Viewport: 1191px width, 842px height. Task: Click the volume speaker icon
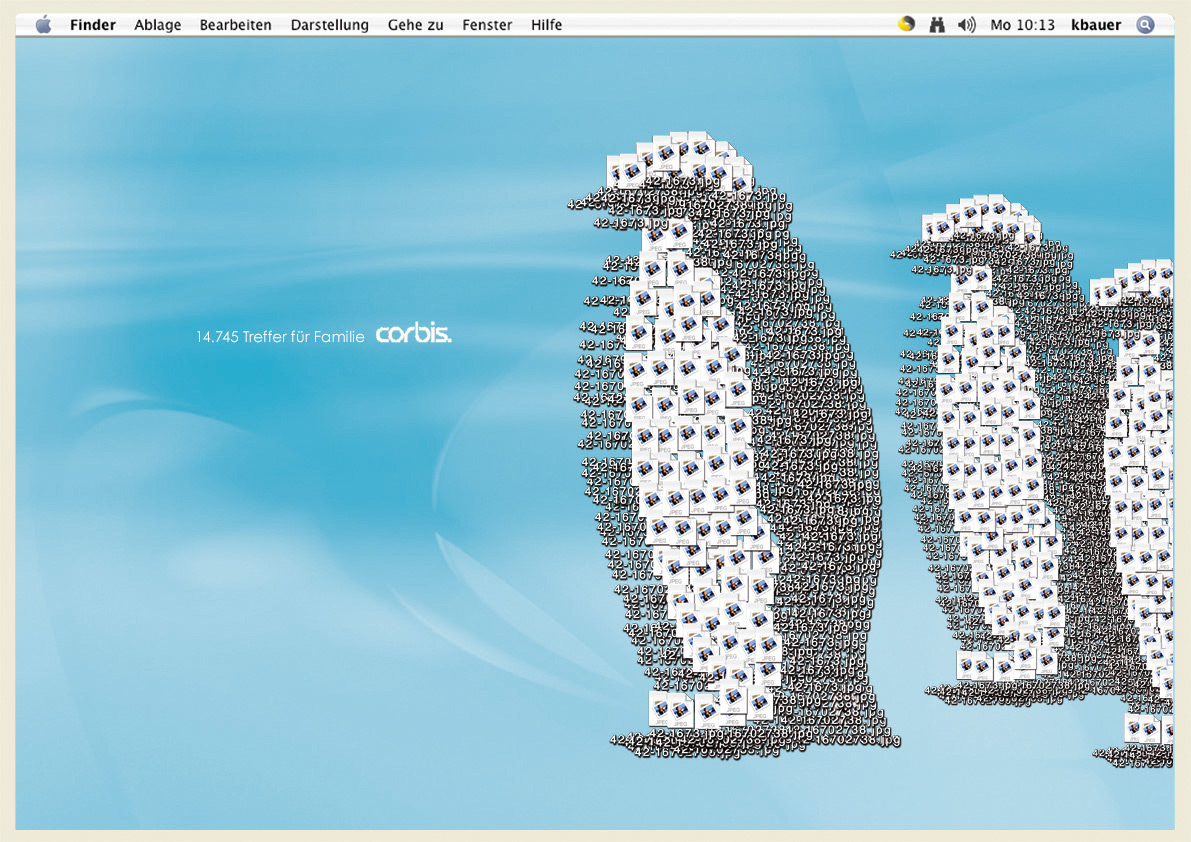(966, 25)
